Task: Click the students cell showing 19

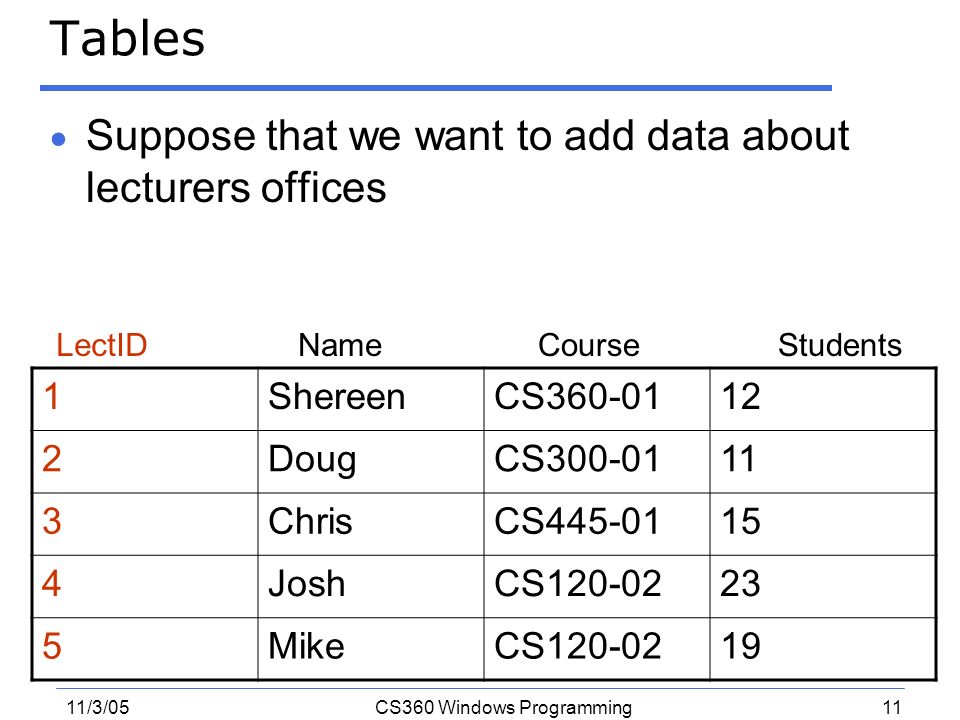Action: tap(823, 649)
